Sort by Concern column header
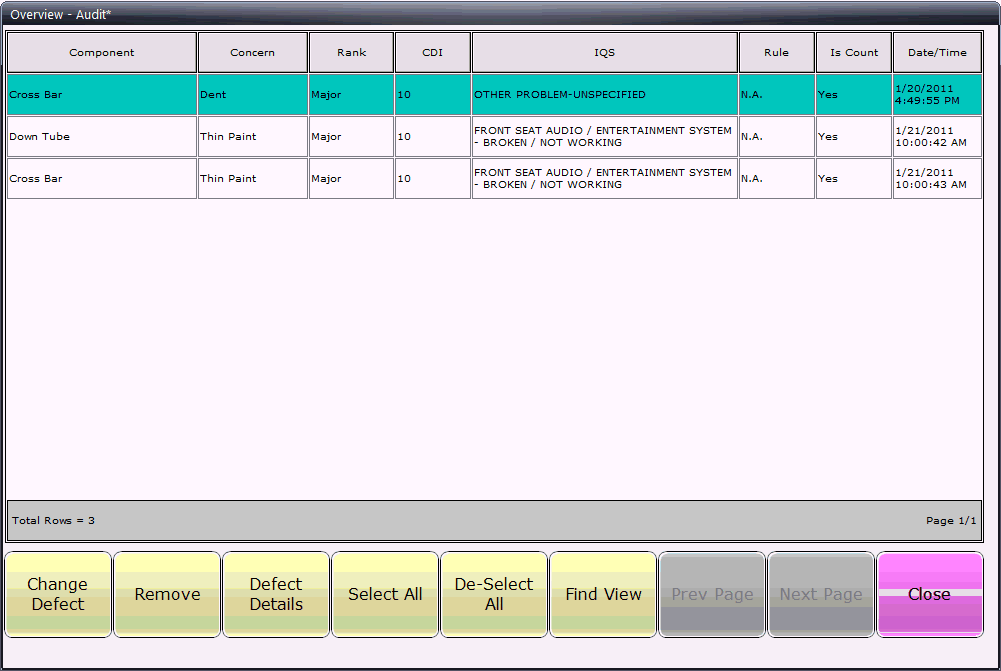The image size is (1001, 671). click(253, 52)
